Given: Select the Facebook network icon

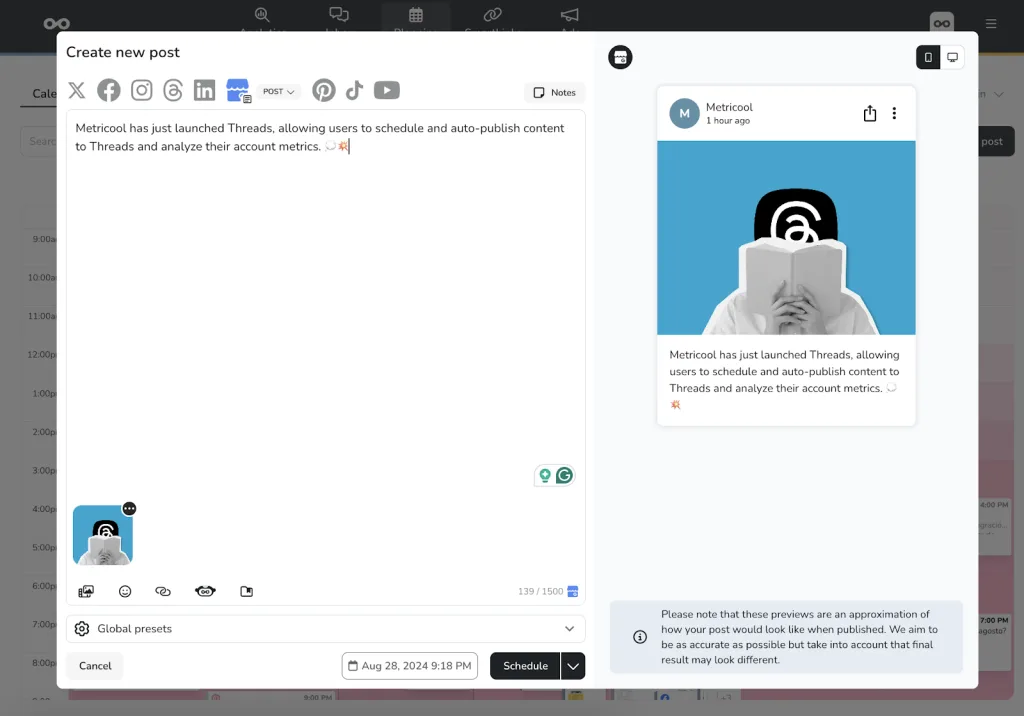Looking at the screenshot, I should (108, 90).
